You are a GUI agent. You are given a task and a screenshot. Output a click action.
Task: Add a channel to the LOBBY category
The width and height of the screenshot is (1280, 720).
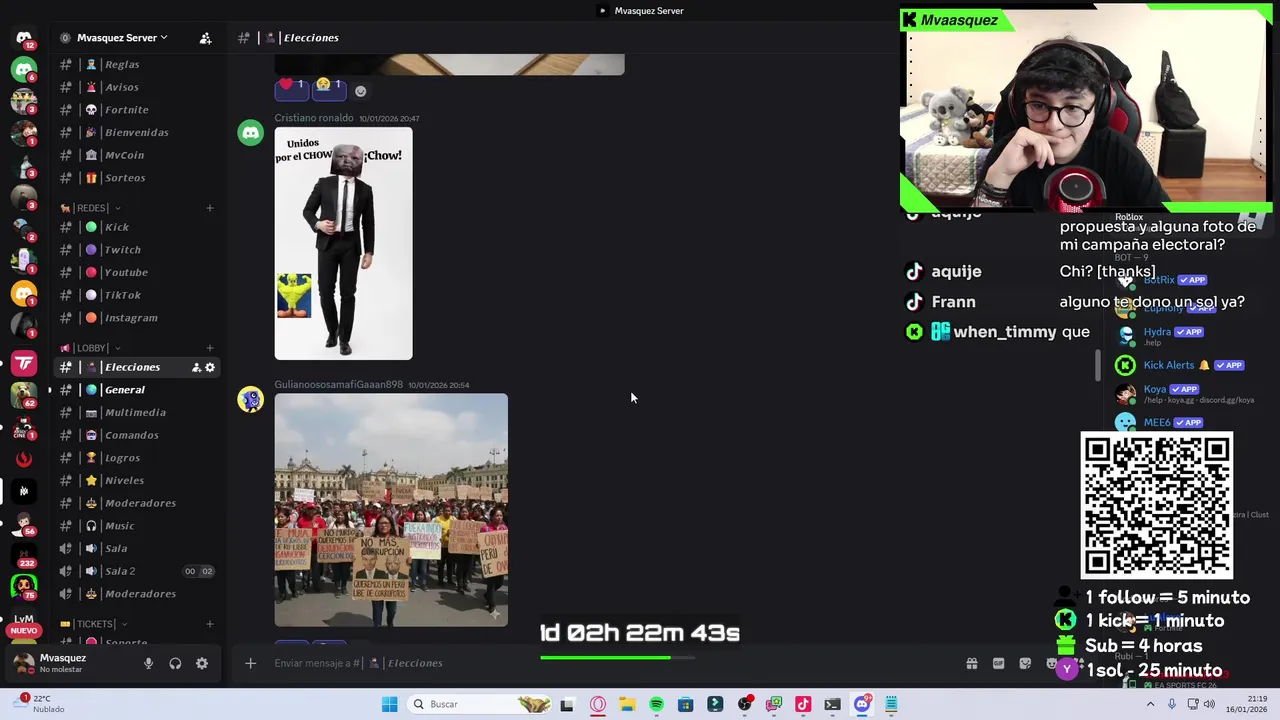(210, 348)
